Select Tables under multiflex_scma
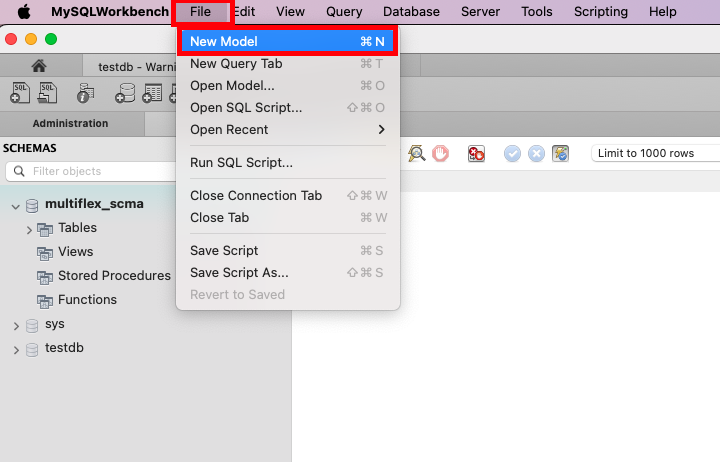This screenshot has width=720, height=462. point(78,228)
